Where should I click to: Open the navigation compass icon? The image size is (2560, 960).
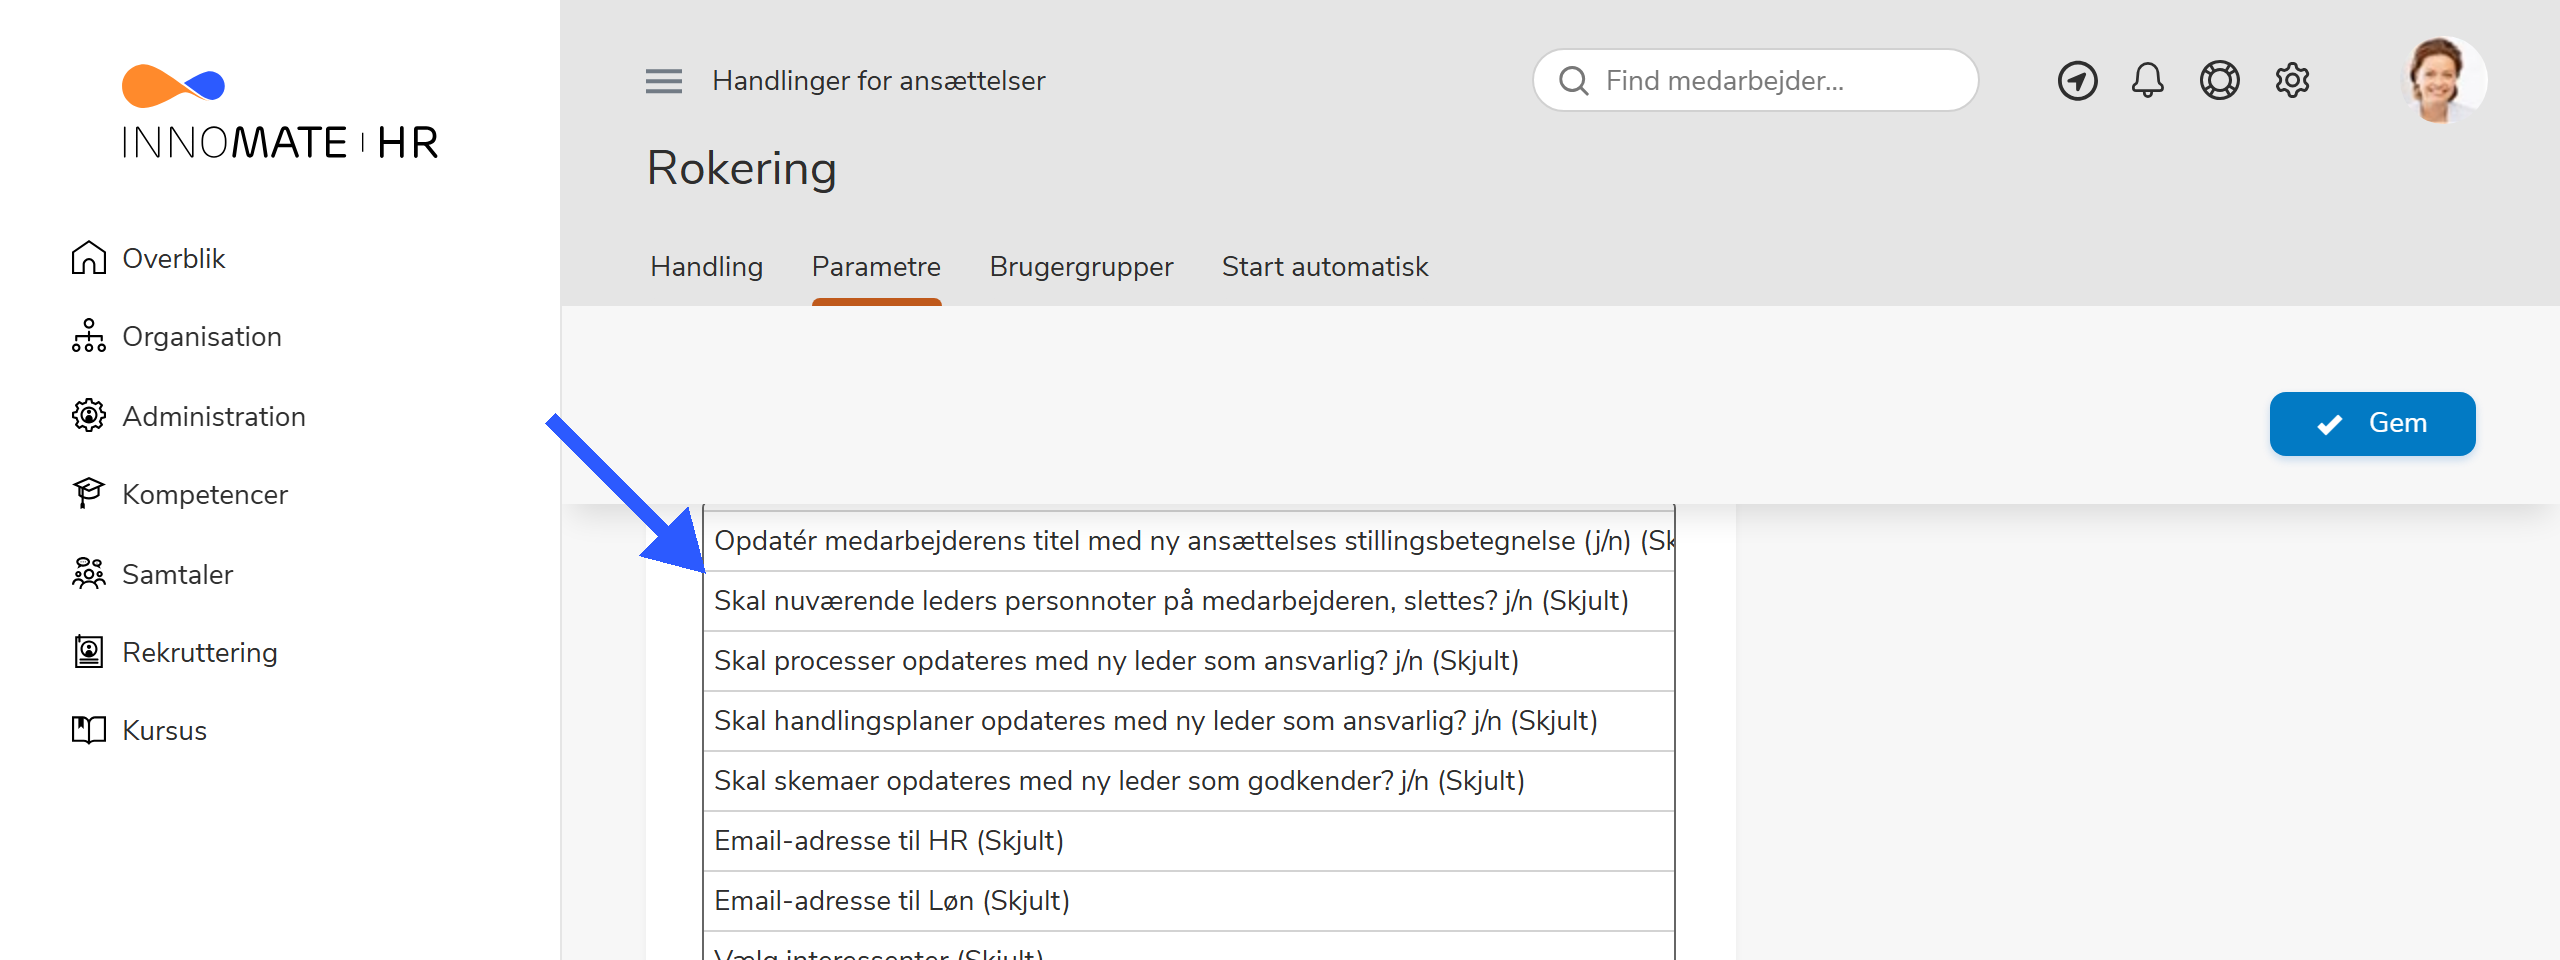(x=2077, y=80)
